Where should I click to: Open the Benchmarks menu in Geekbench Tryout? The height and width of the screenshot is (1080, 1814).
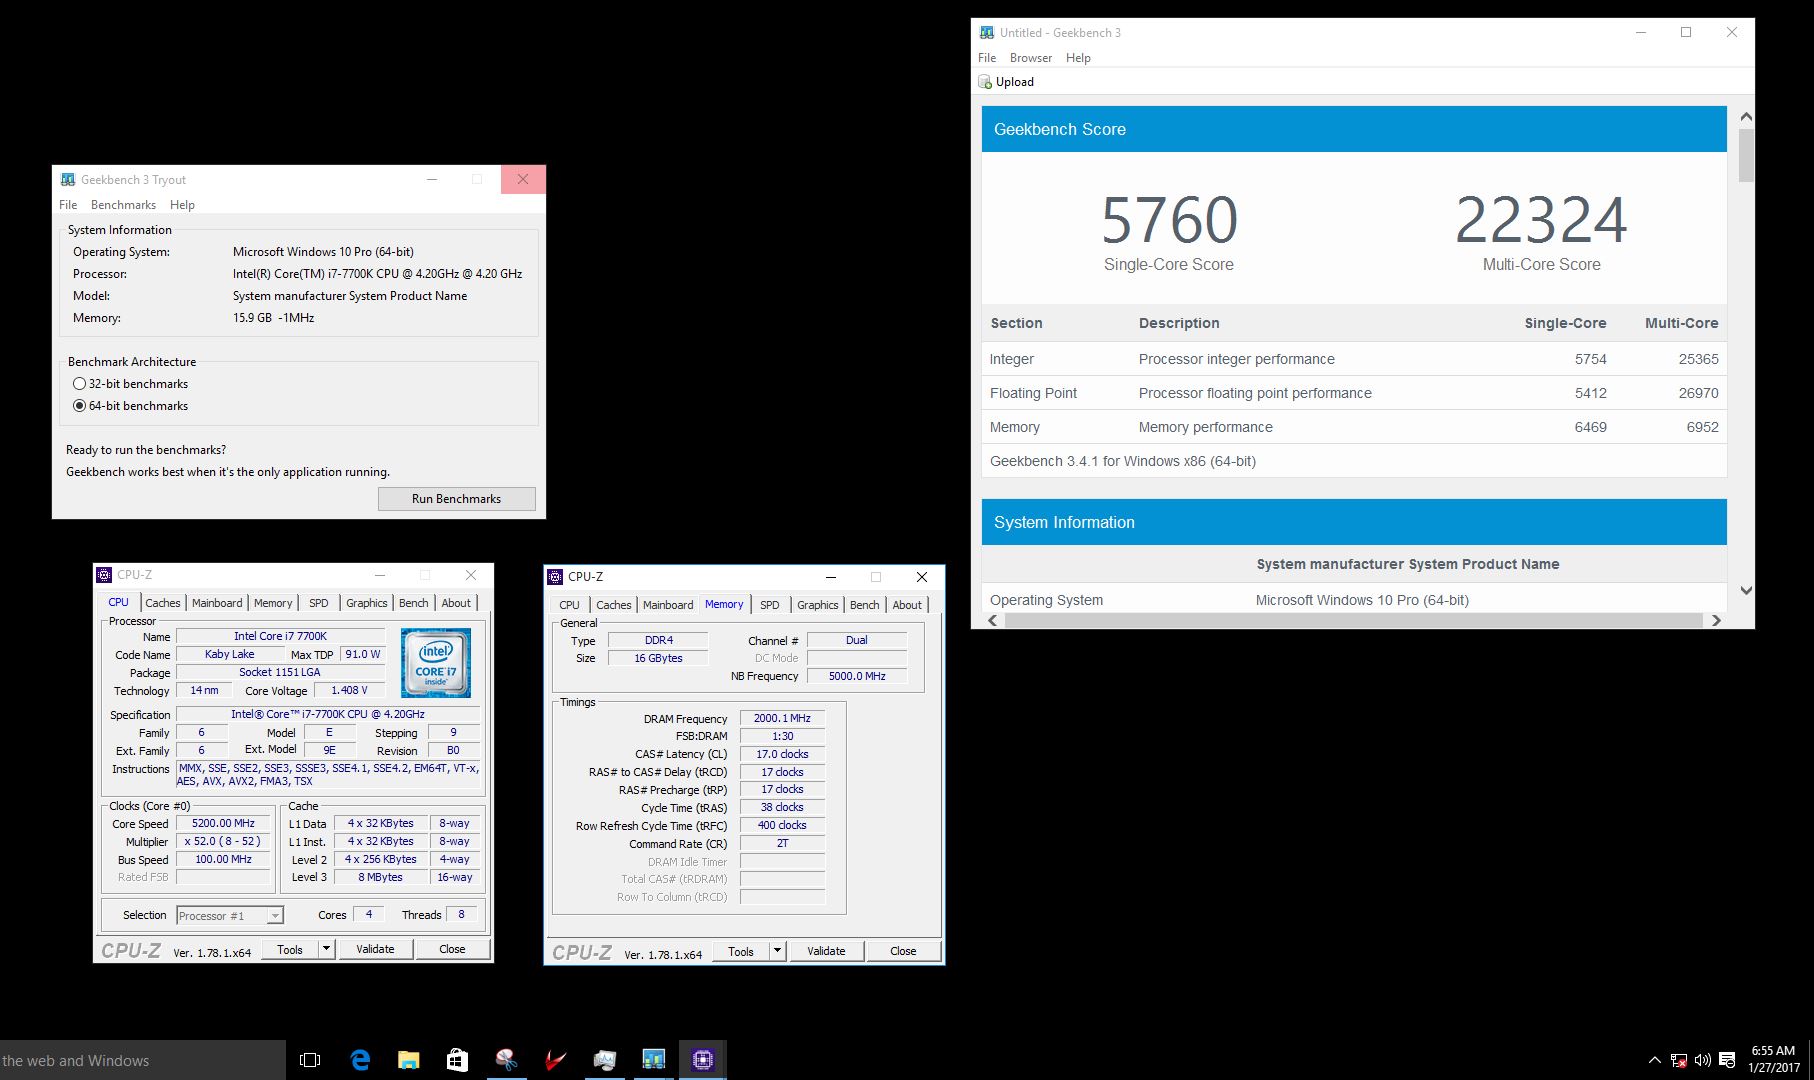click(x=123, y=205)
